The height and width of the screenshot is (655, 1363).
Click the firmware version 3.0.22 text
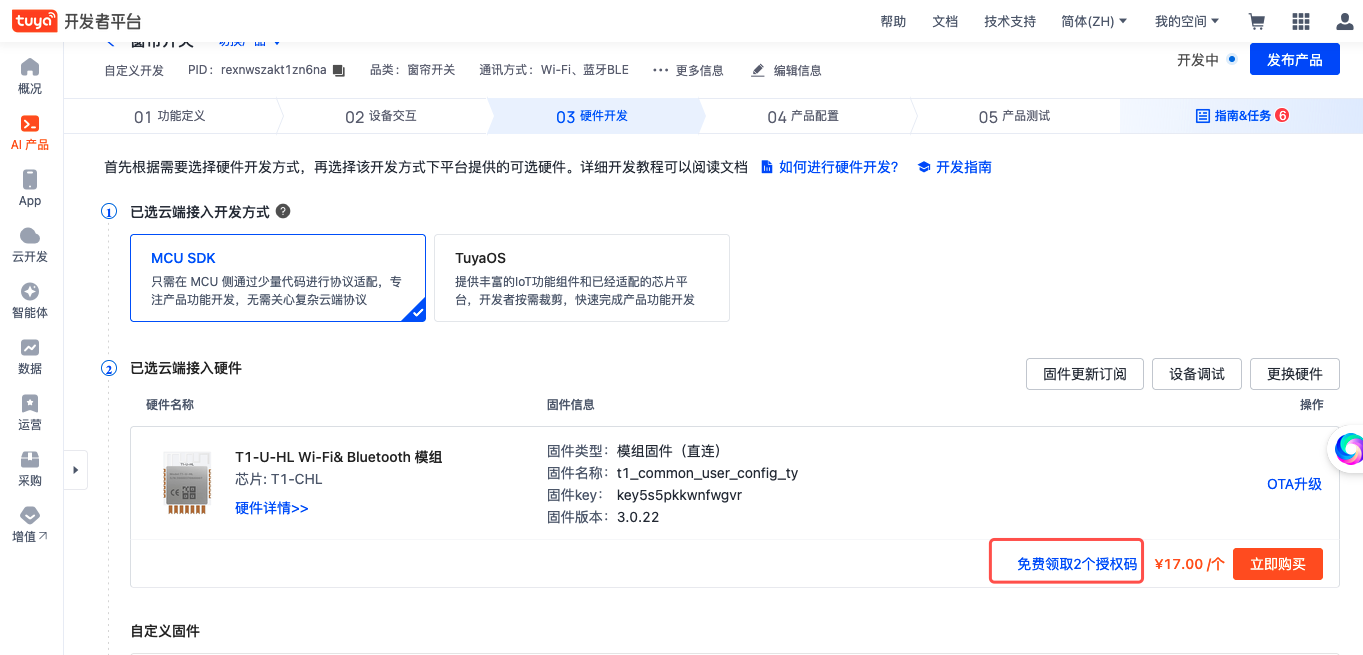click(x=638, y=517)
